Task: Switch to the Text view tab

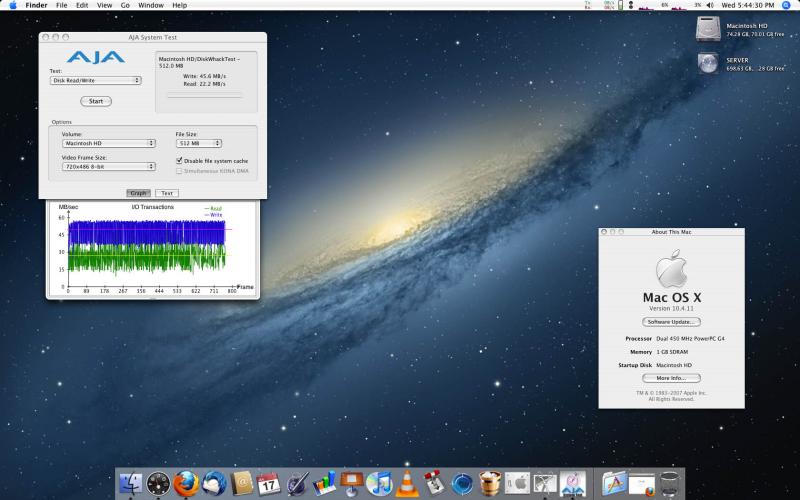Action: point(167,193)
